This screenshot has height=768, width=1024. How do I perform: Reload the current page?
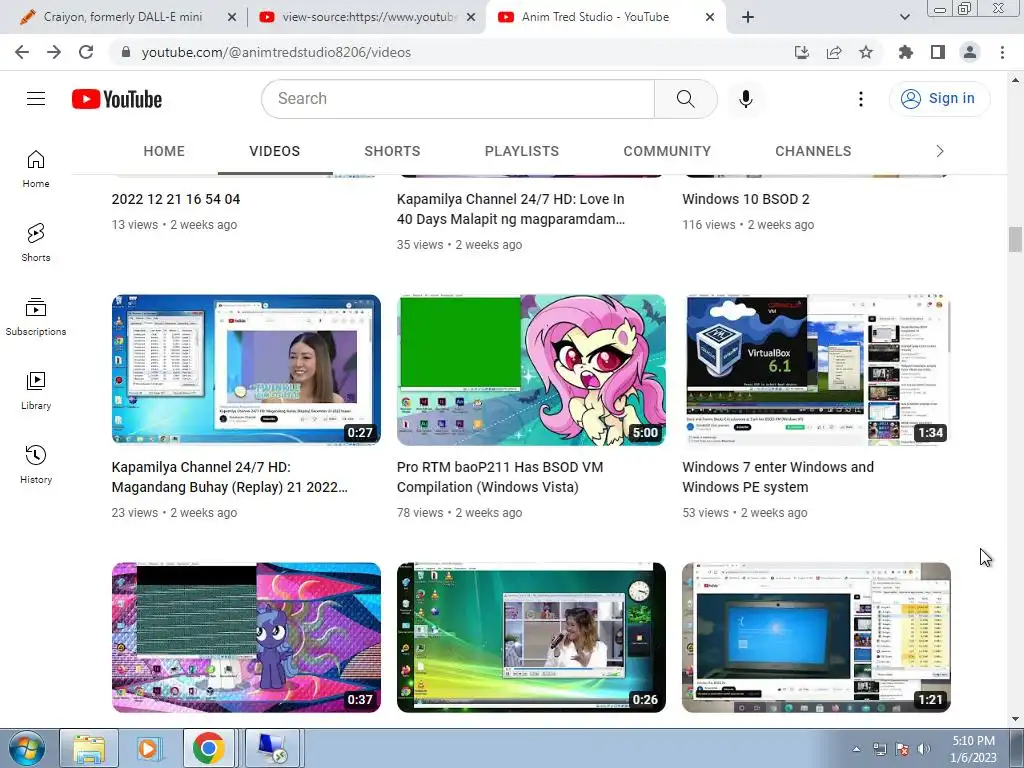point(86,52)
